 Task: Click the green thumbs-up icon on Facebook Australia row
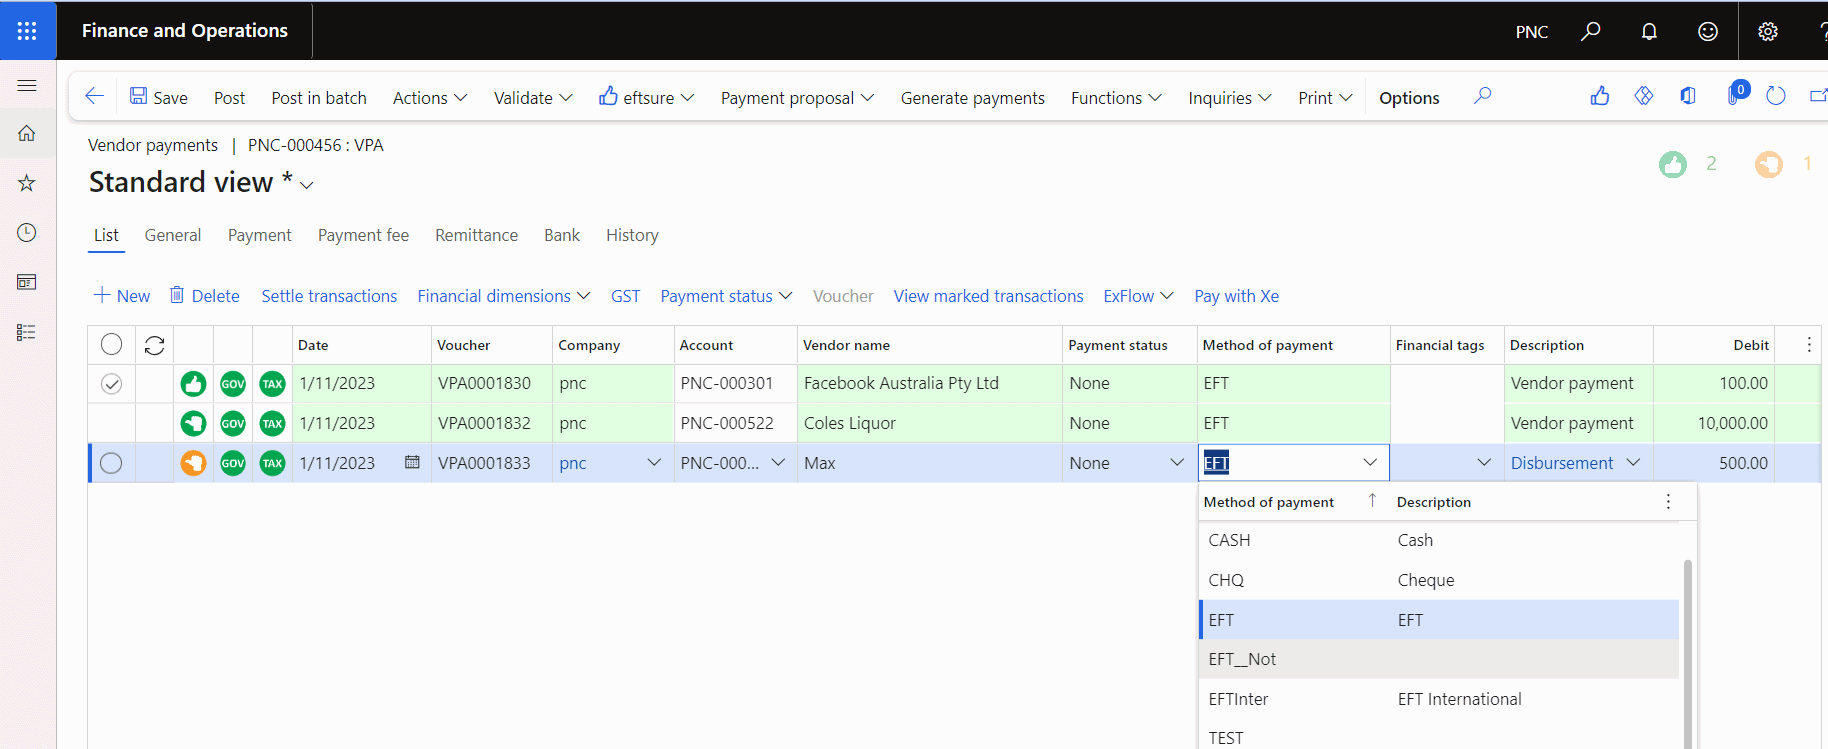193,383
